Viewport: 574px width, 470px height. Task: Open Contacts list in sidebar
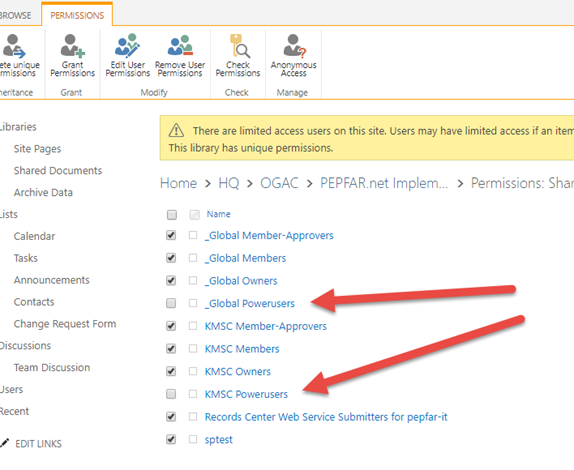pyautogui.click(x=34, y=302)
